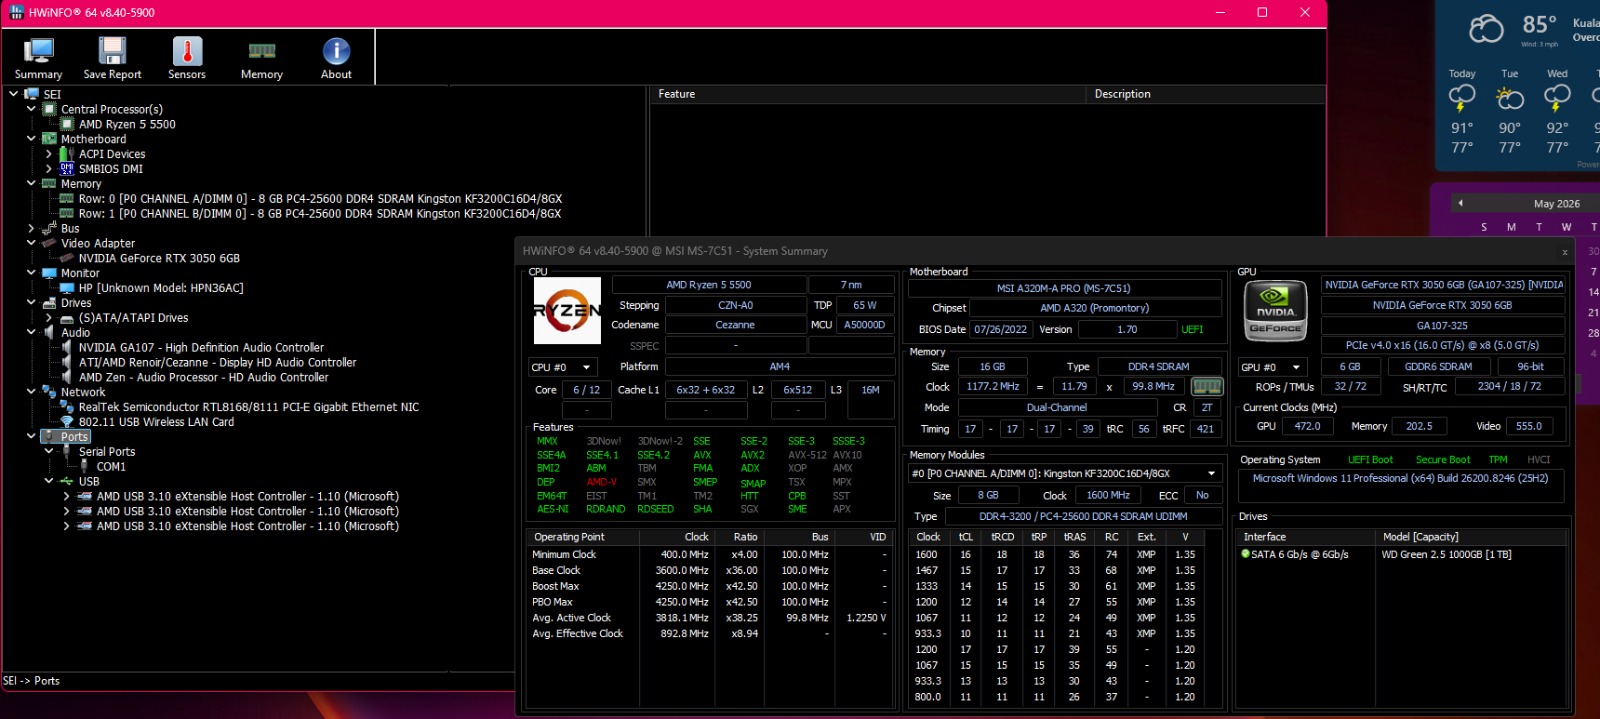Screen dimensions: 1600x719
Task: Expand the Bus node
Action: click(x=31, y=228)
